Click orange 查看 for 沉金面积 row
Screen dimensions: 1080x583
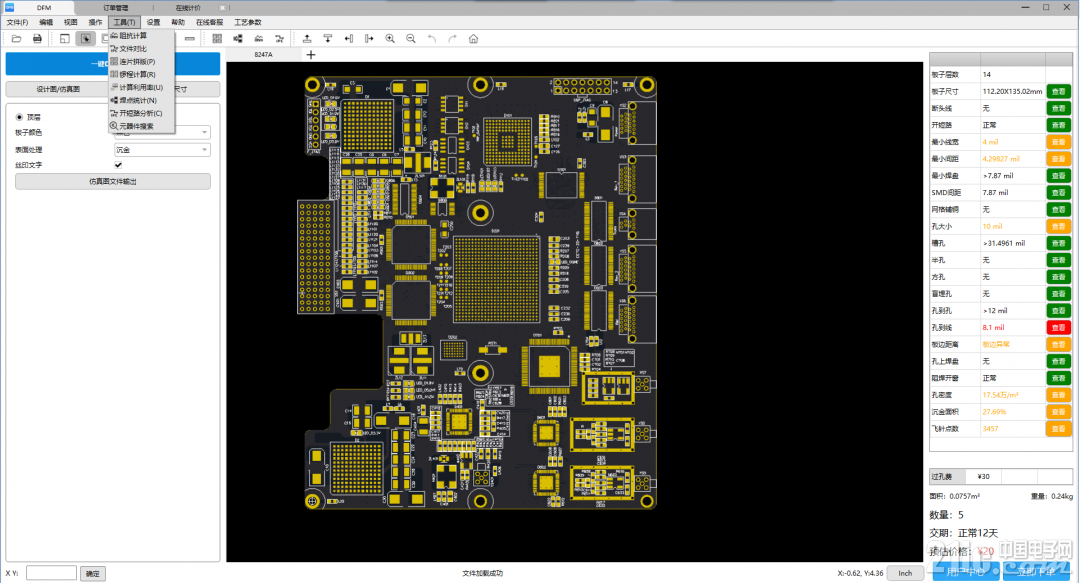(x=1058, y=411)
